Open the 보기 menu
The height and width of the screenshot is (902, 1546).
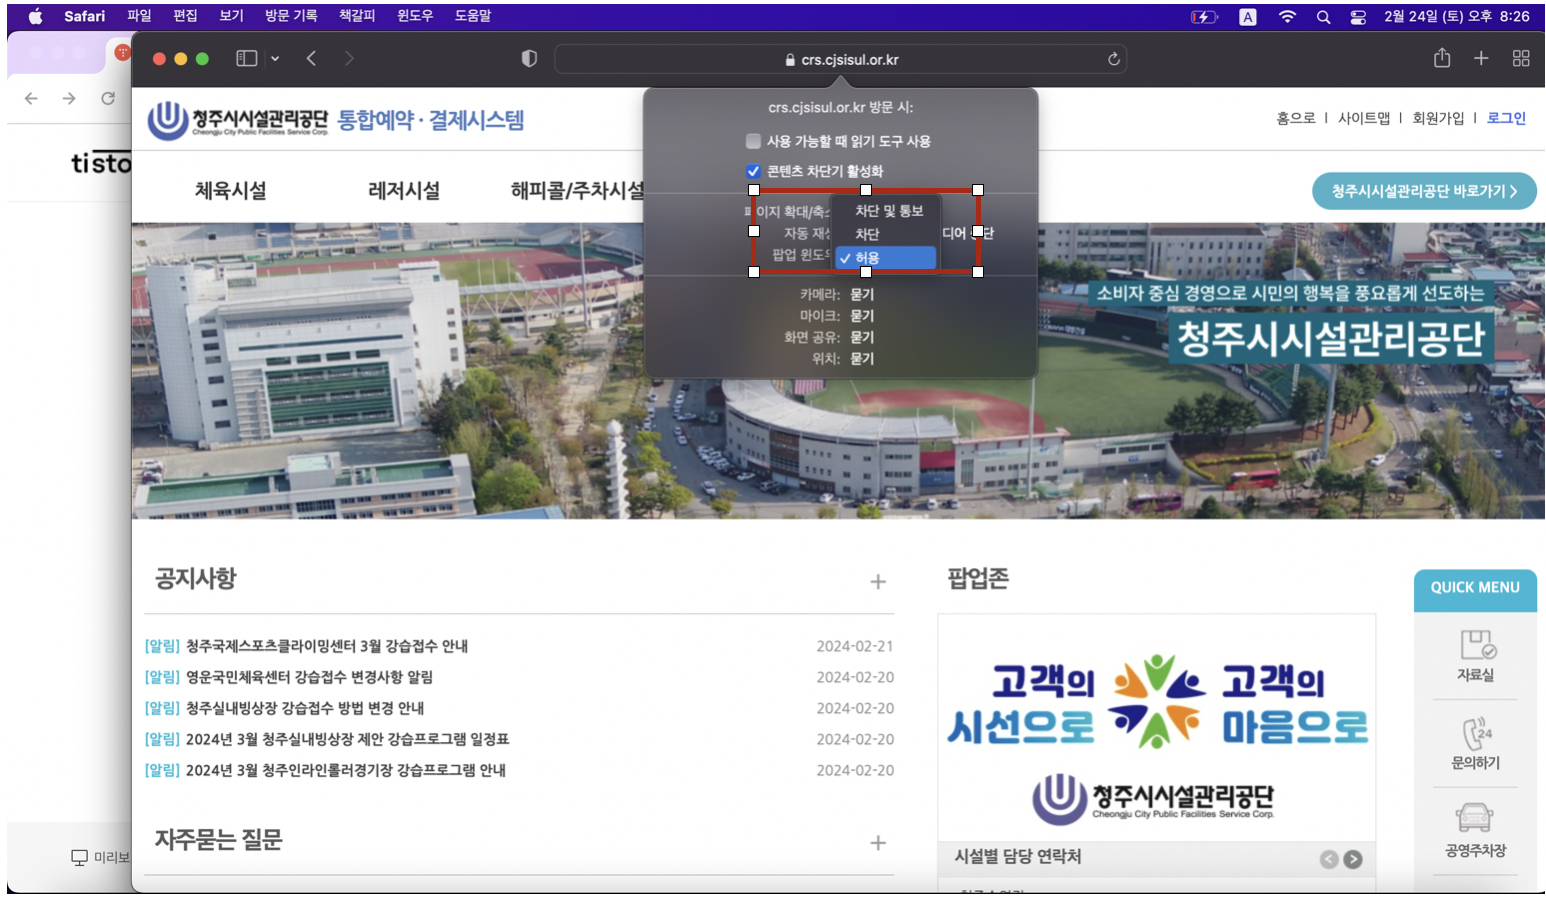[231, 16]
